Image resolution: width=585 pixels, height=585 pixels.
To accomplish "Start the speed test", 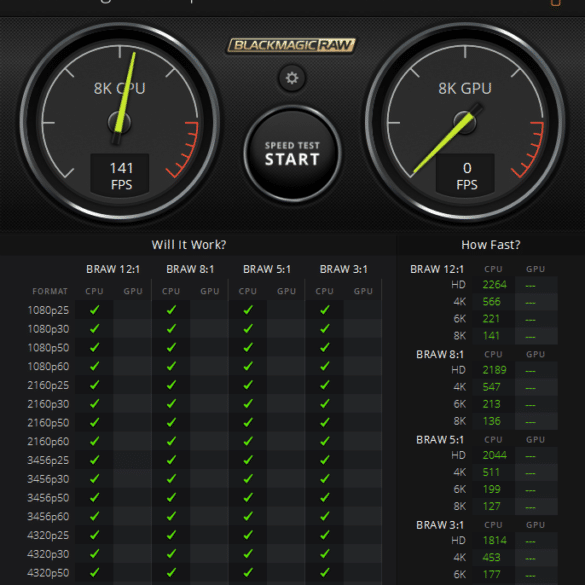I will 292,154.
